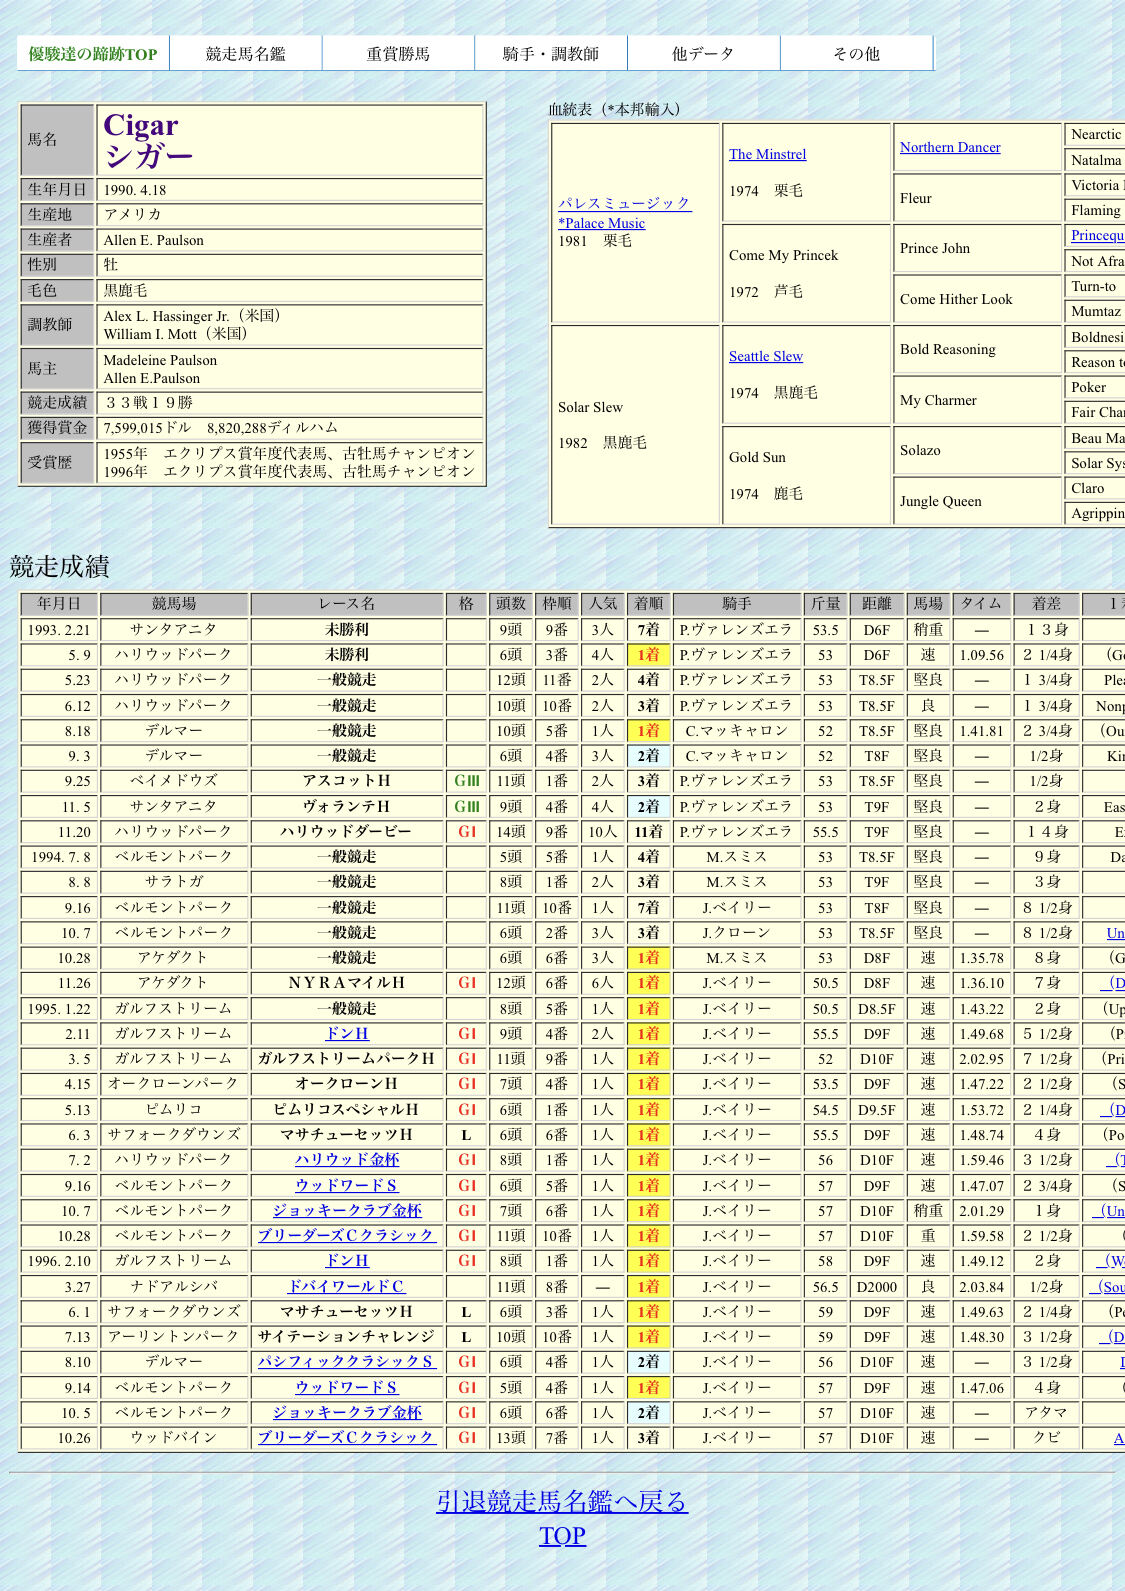The width and height of the screenshot is (1125, 1591).
Task: Select date cell 1993. 2.21
Action: (x=60, y=630)
